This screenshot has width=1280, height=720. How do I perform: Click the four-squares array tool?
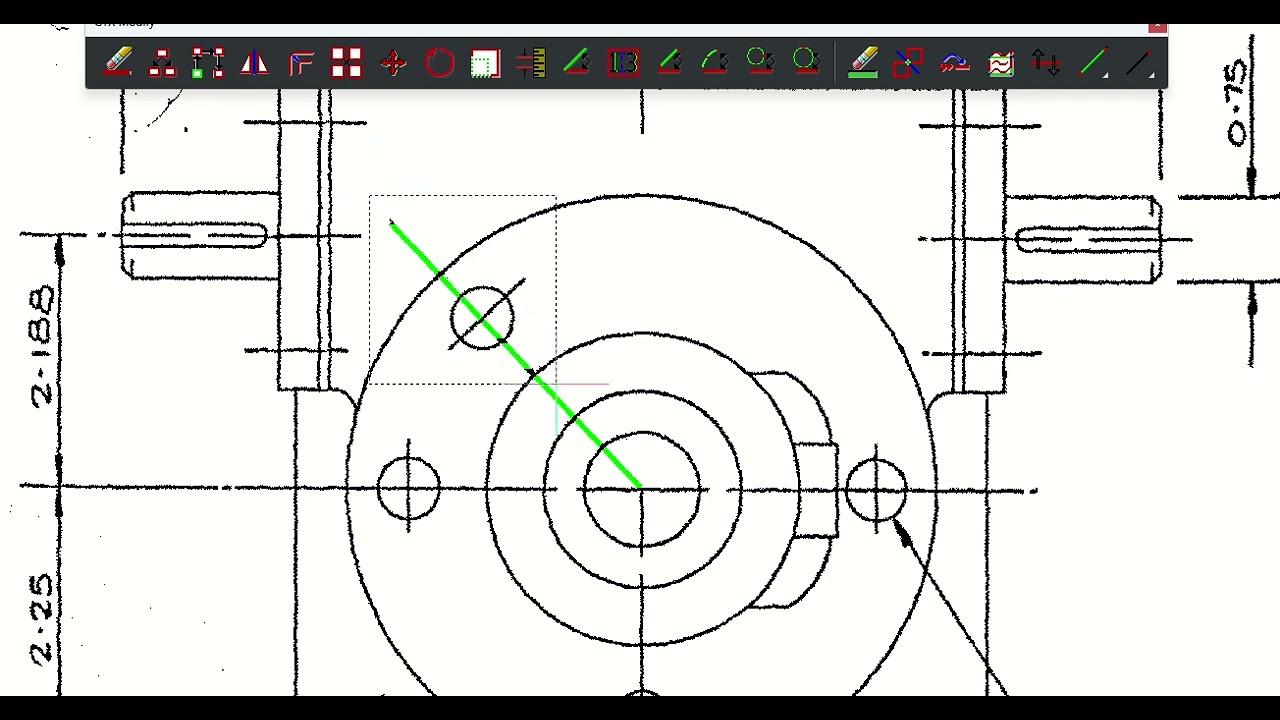(x=346, y=63)
